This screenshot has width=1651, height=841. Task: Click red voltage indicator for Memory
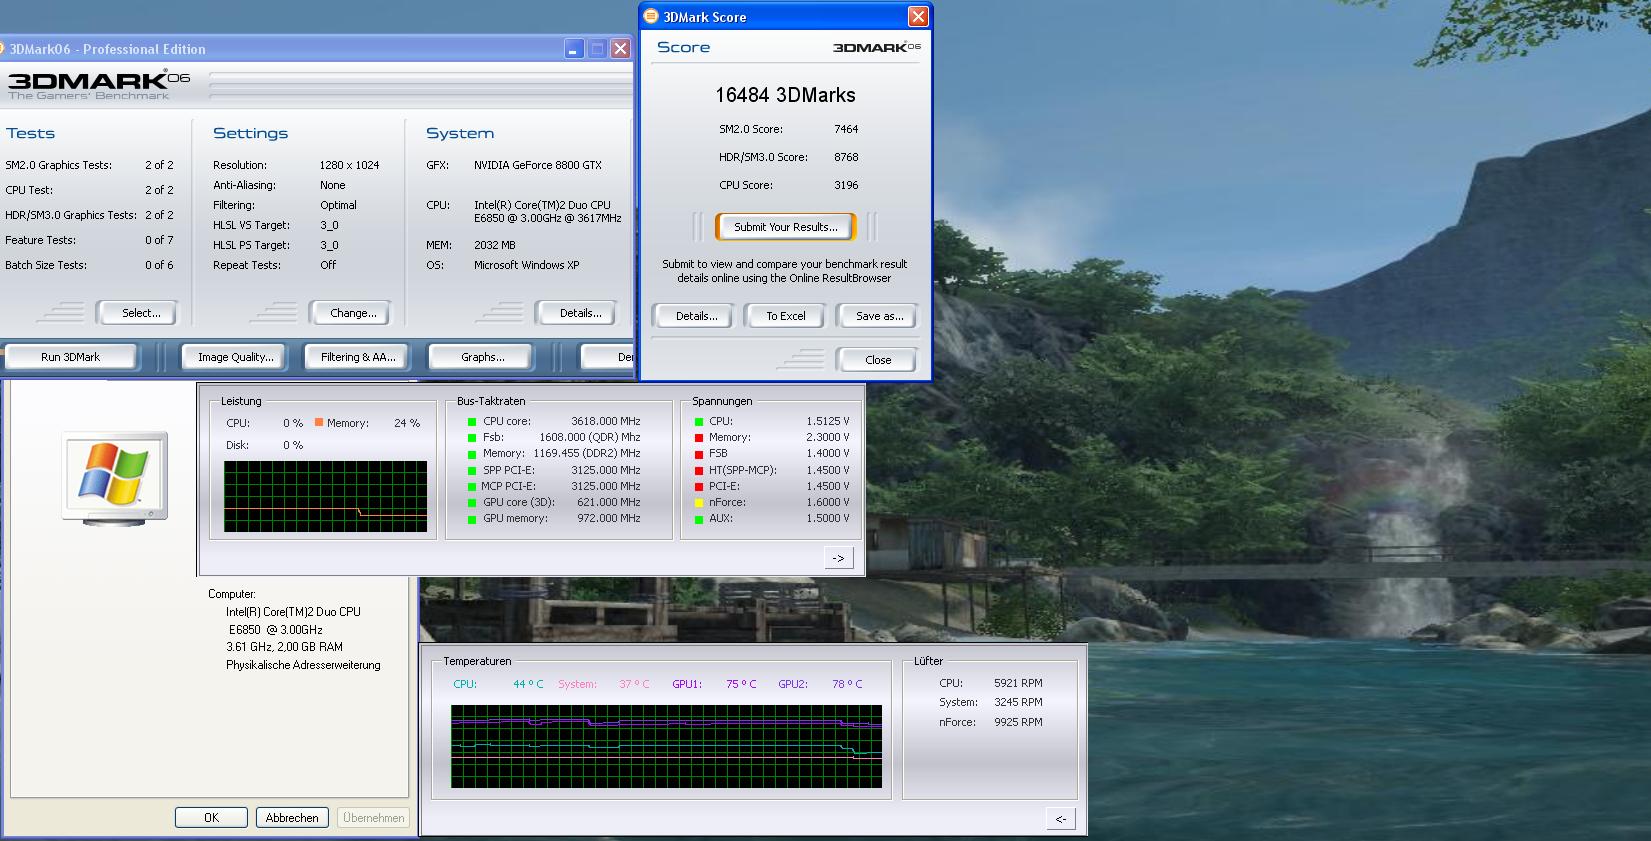(699, 438)
